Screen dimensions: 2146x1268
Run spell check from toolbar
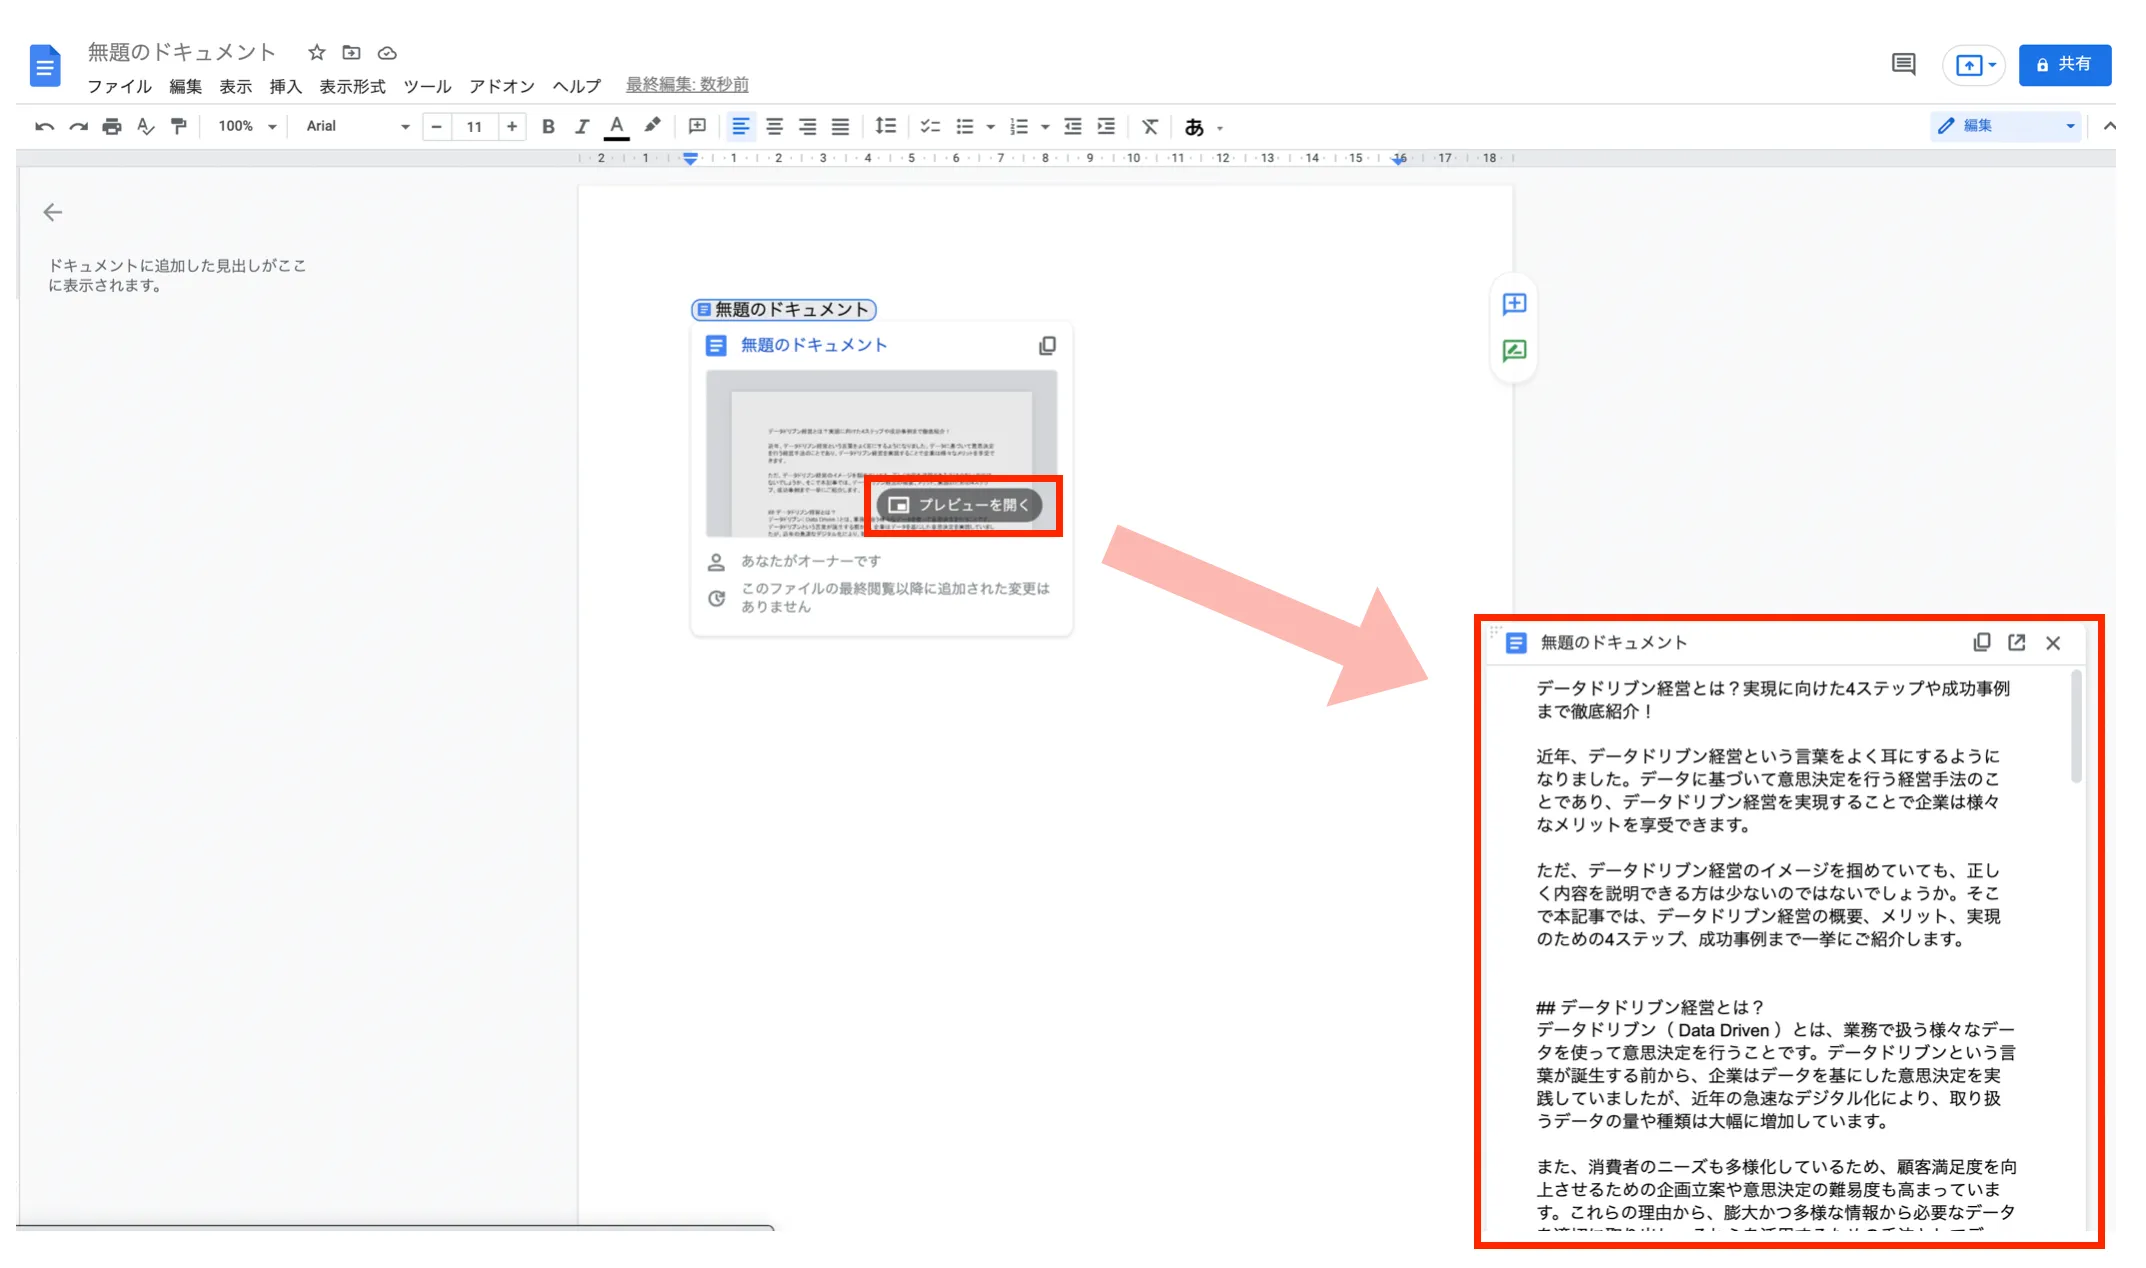tap(145, 126)
